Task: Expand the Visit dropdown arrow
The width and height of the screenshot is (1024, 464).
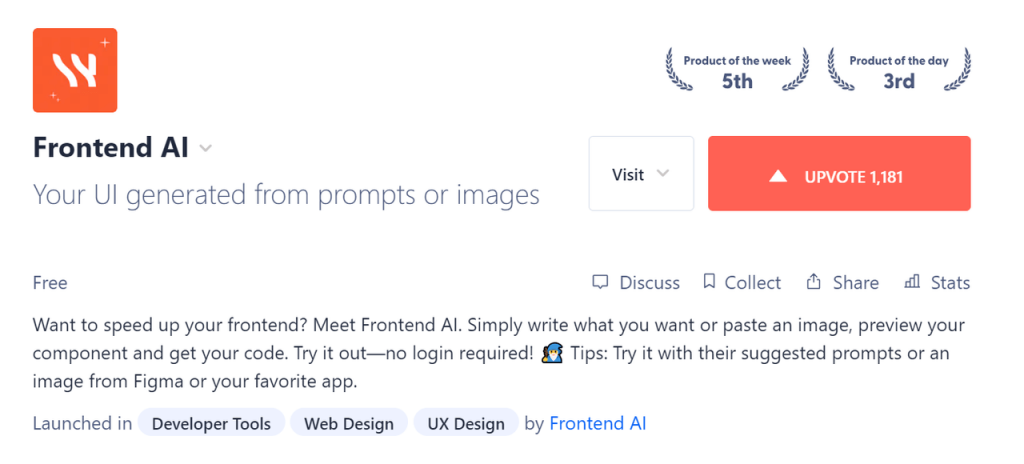Action: pos(663,174)
